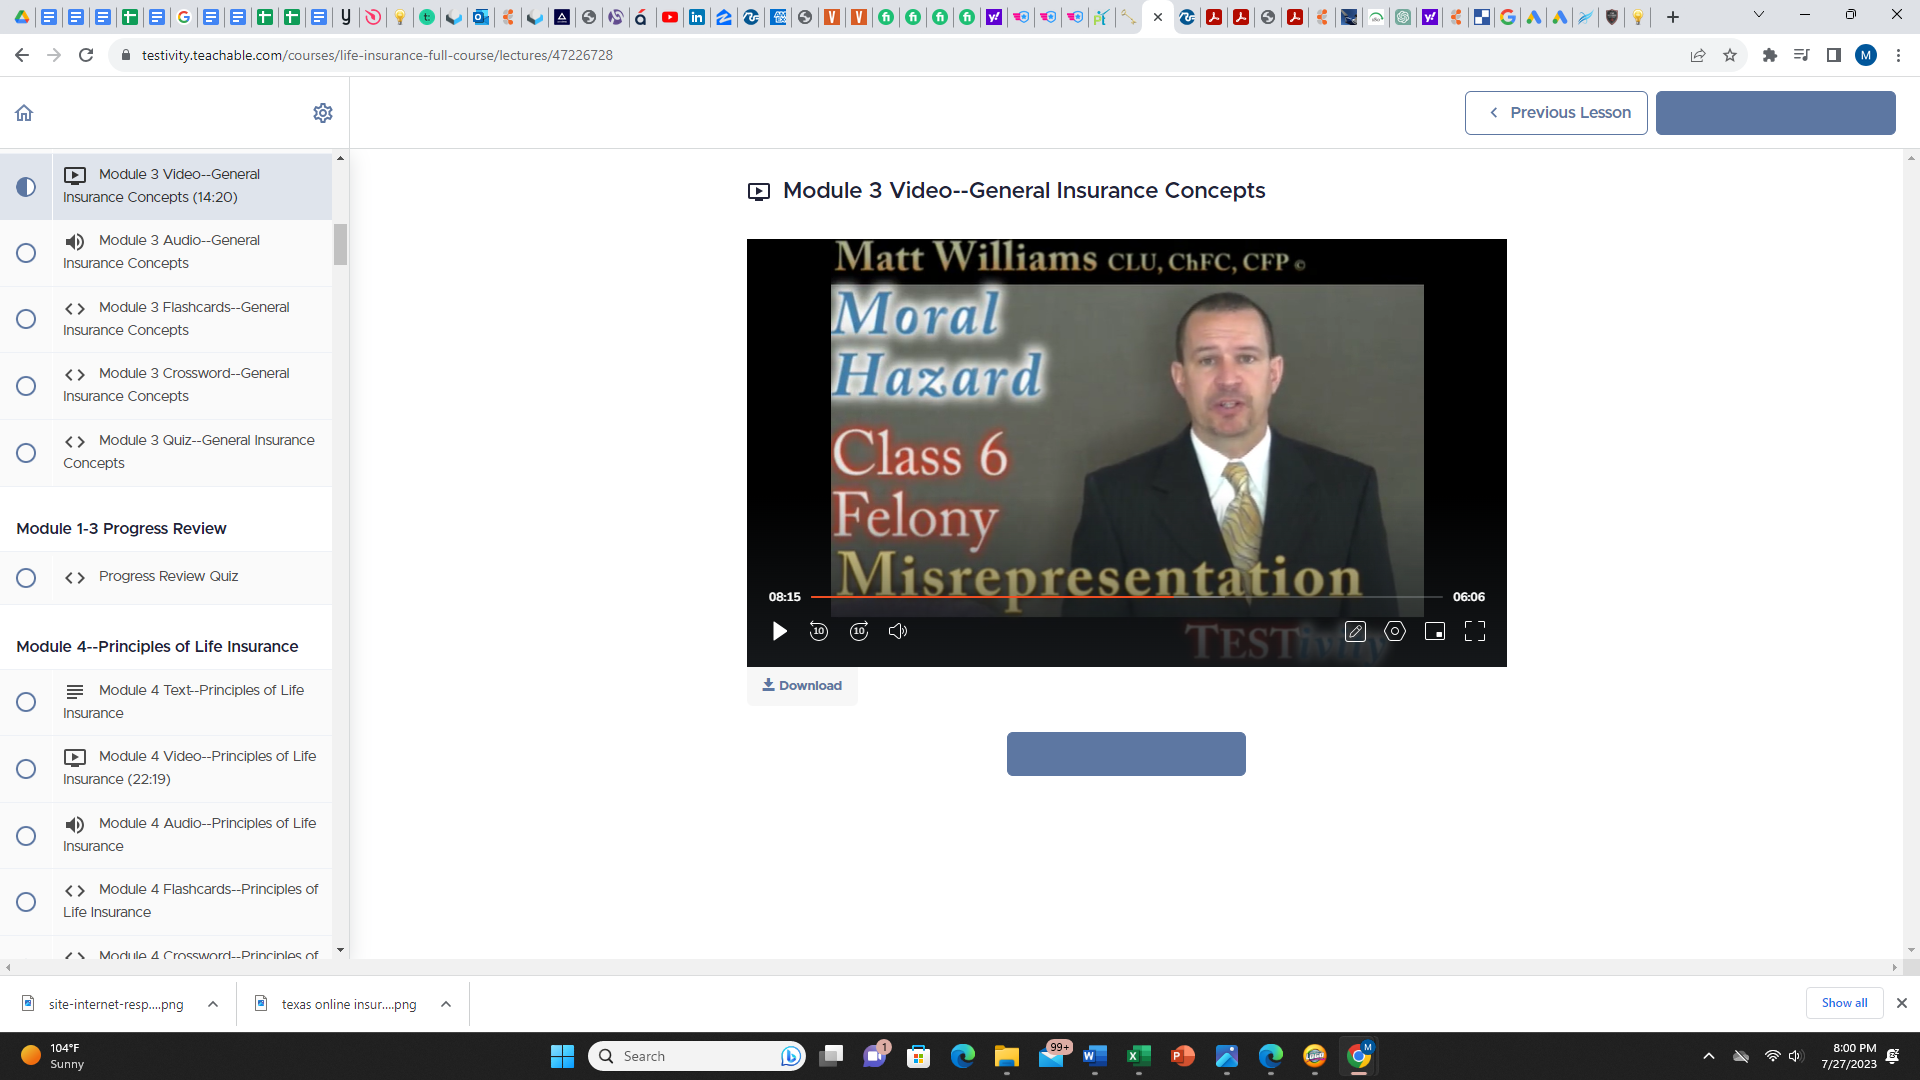Click the play button to resume video

779,632
